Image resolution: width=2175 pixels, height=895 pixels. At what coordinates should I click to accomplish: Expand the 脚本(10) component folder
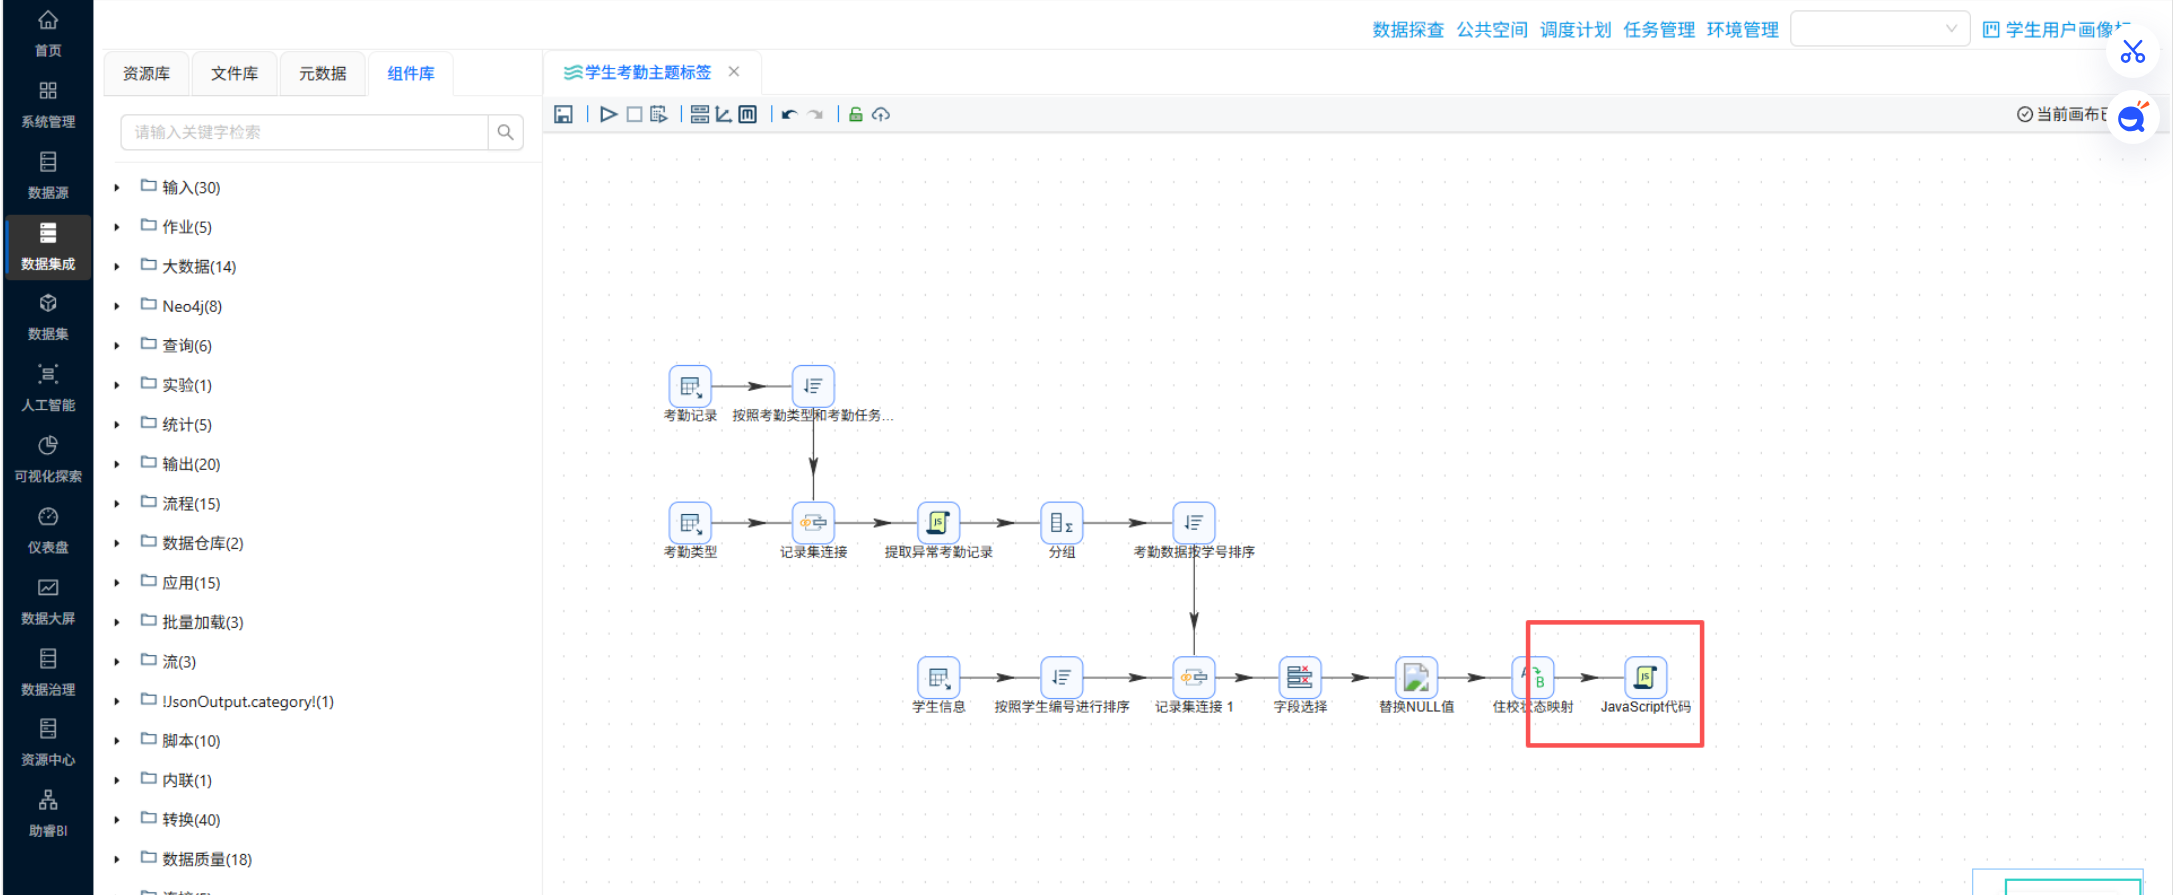(x=117, y=741)
